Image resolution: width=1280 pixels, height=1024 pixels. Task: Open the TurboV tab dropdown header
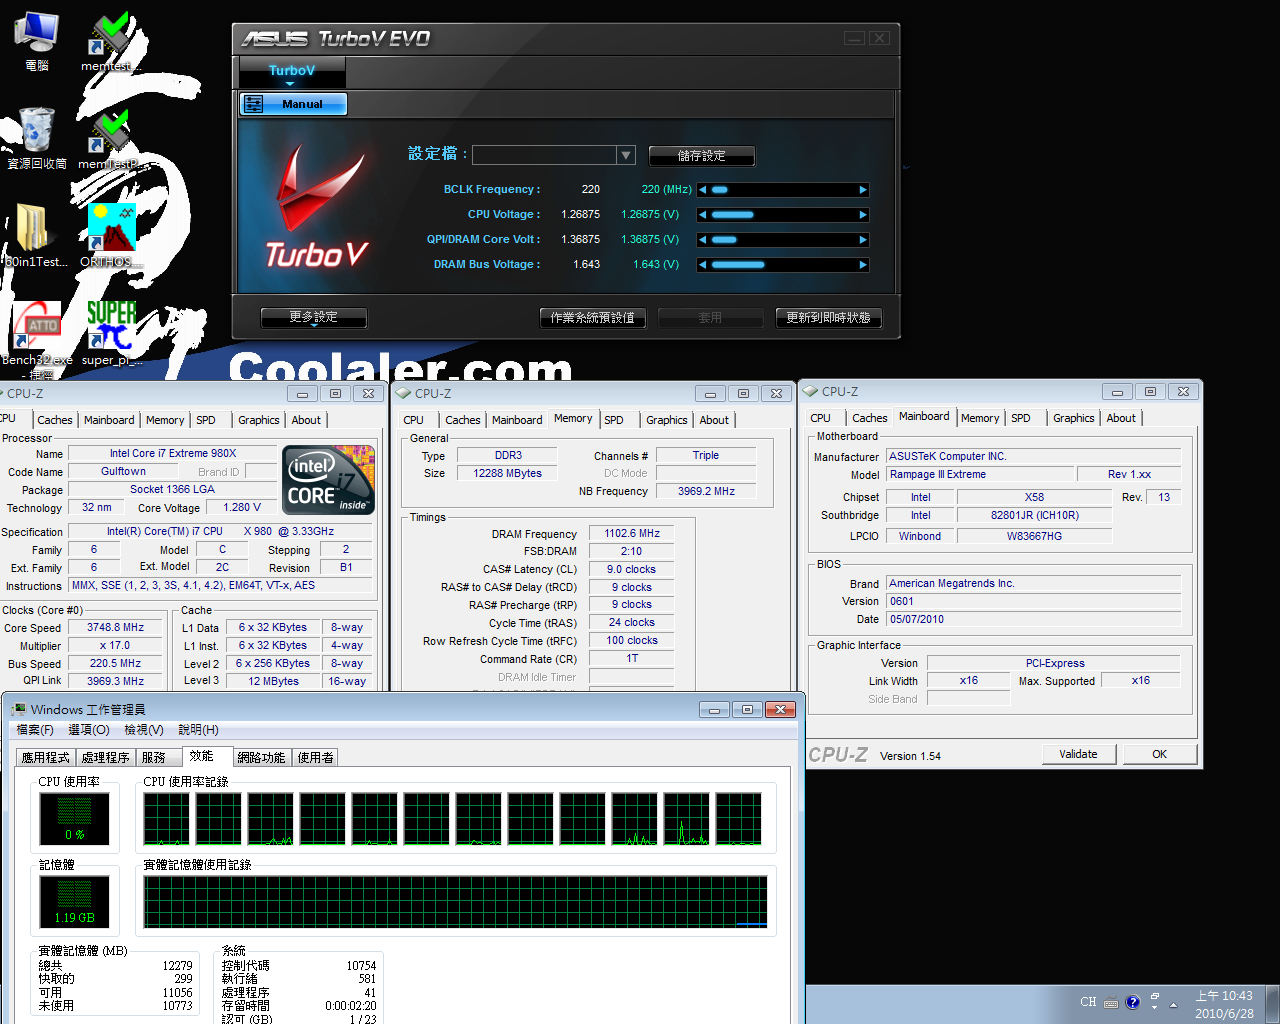click(x=291, y=72)
